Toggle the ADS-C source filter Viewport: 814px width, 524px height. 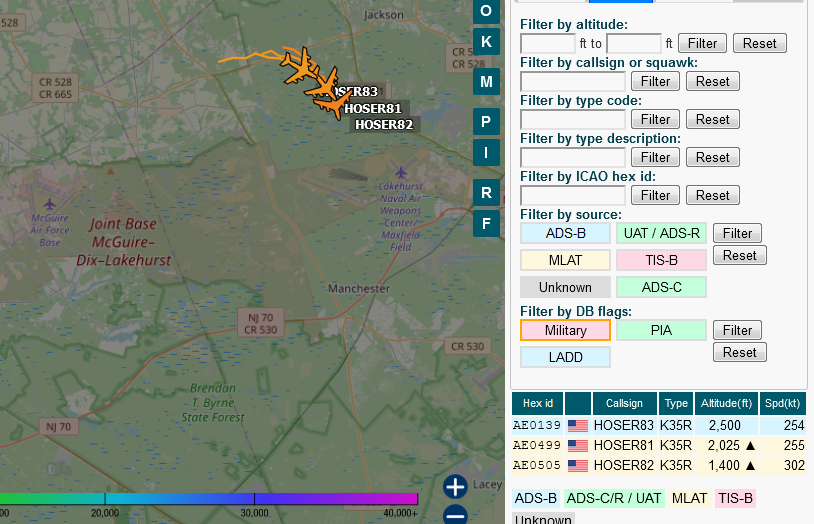[x=661, y=287]
